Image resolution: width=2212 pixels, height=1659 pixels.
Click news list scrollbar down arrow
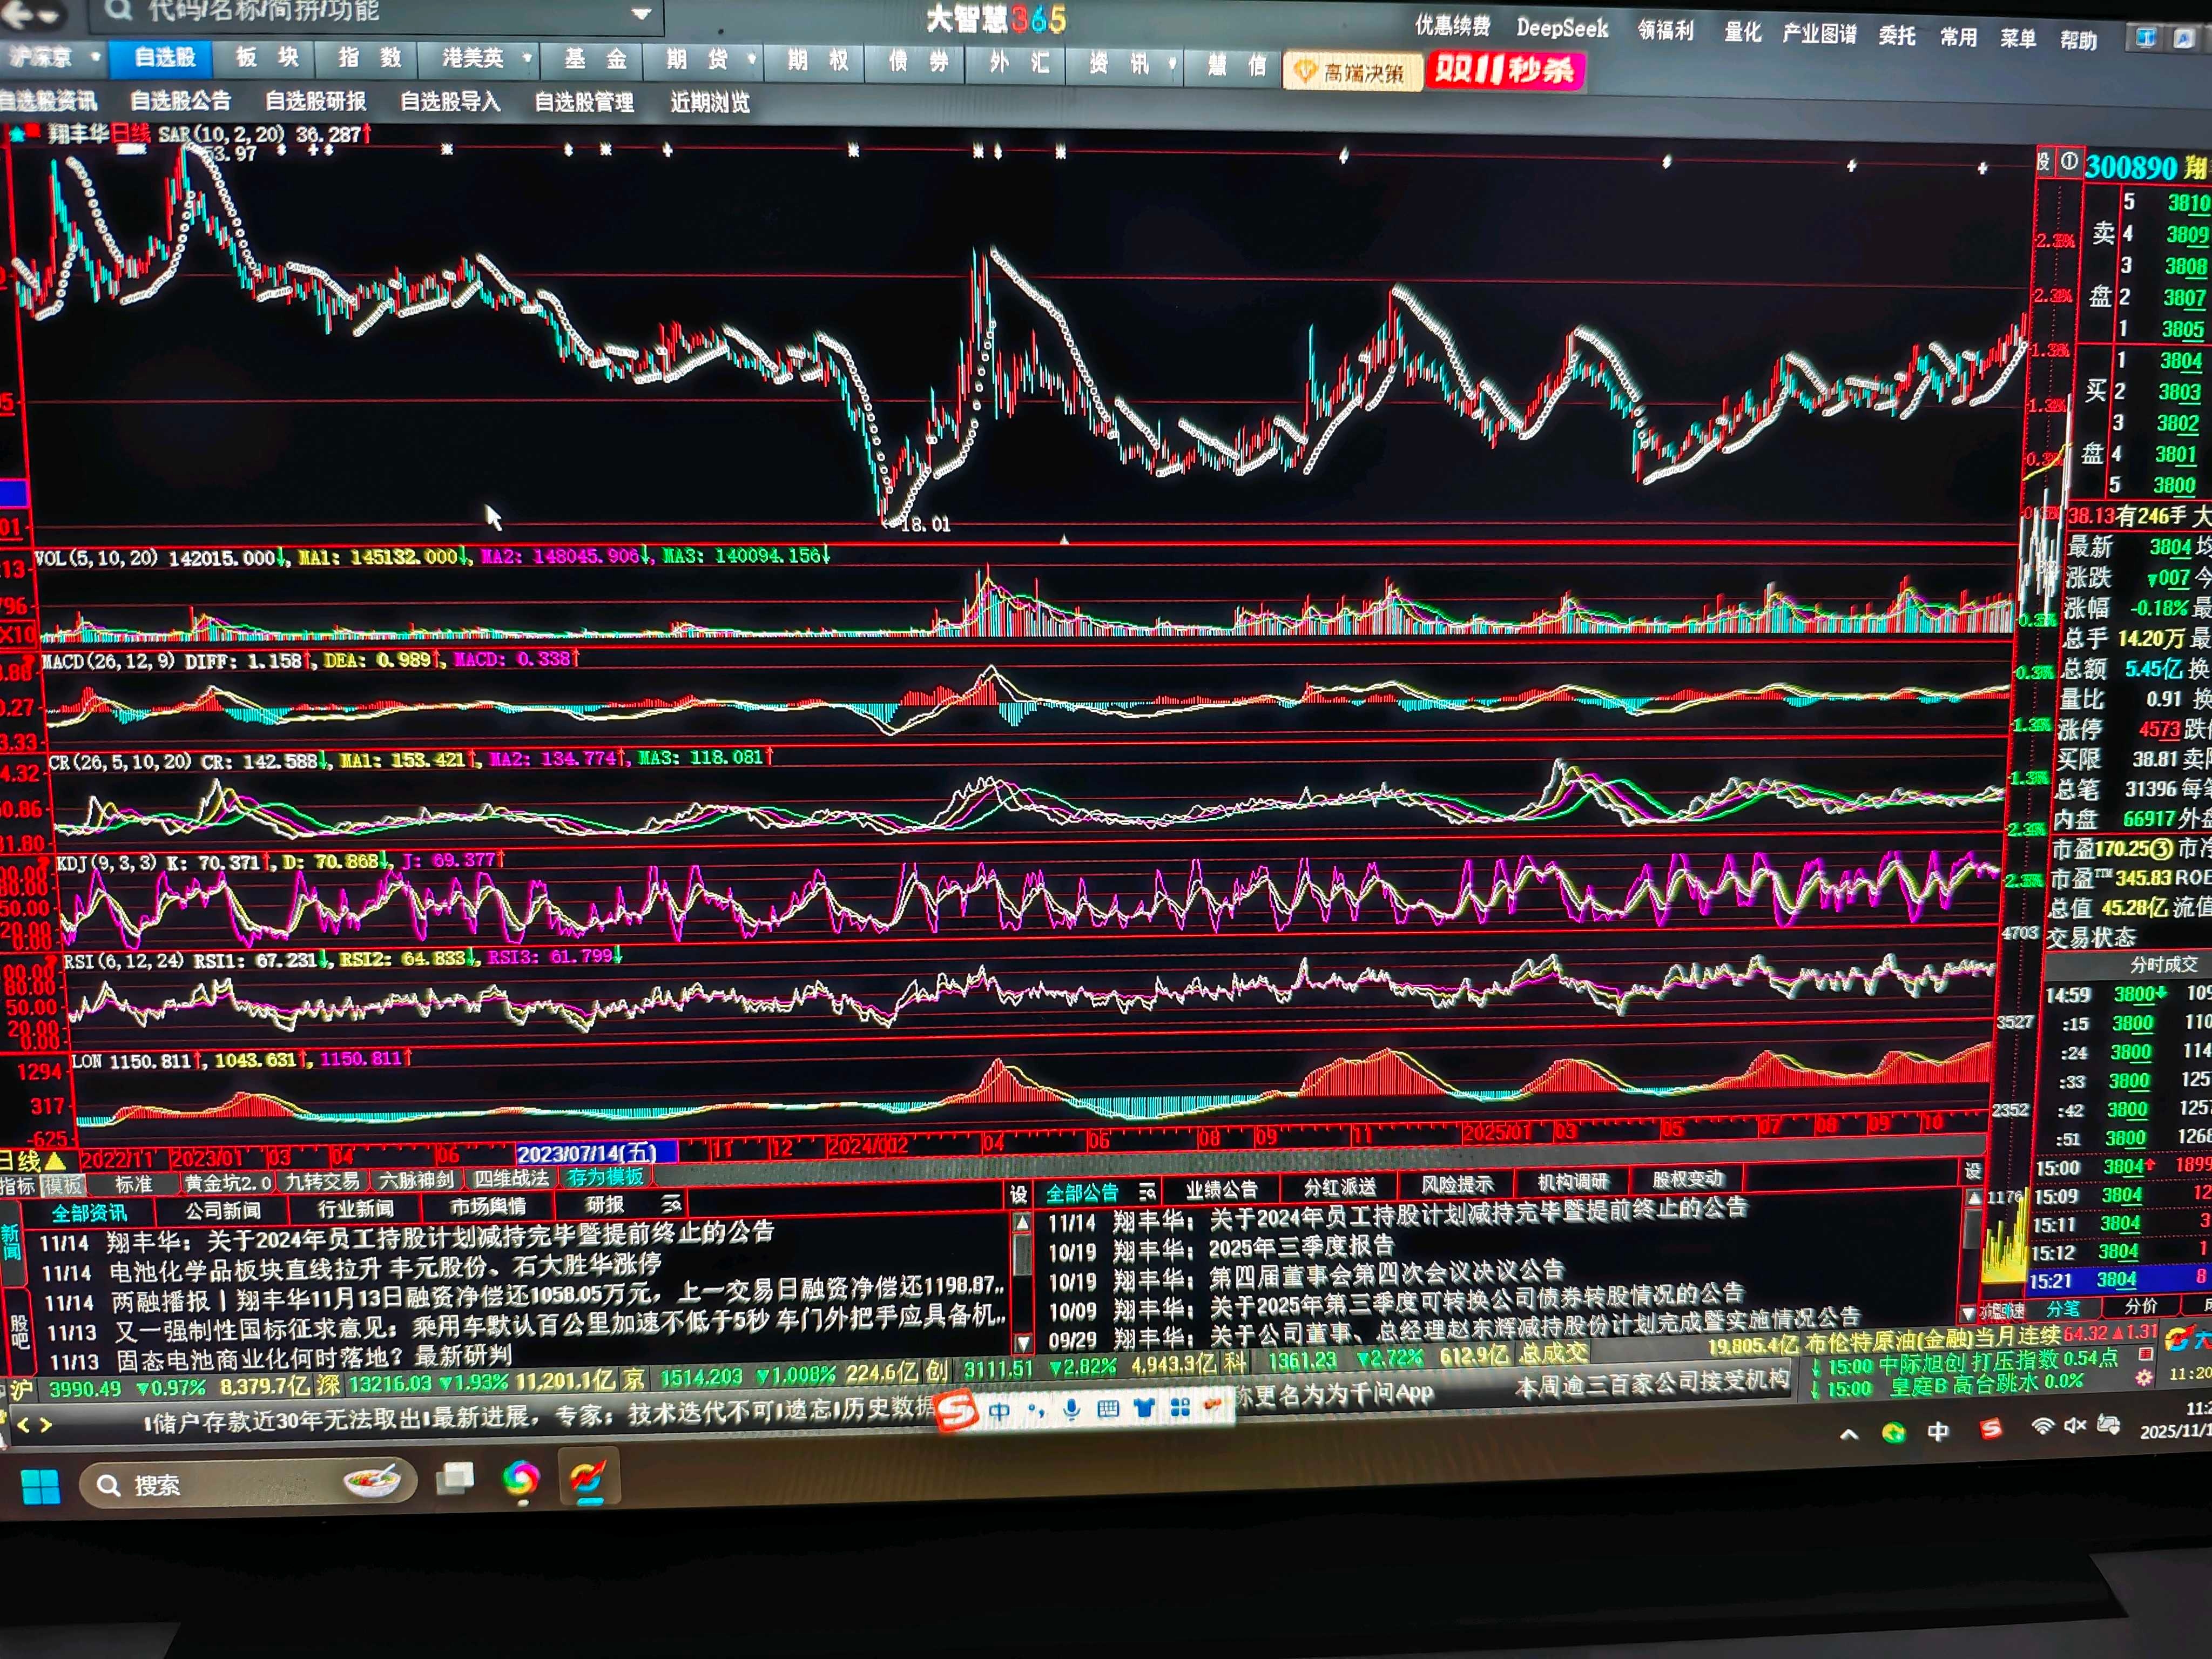pos(1023,1343)
